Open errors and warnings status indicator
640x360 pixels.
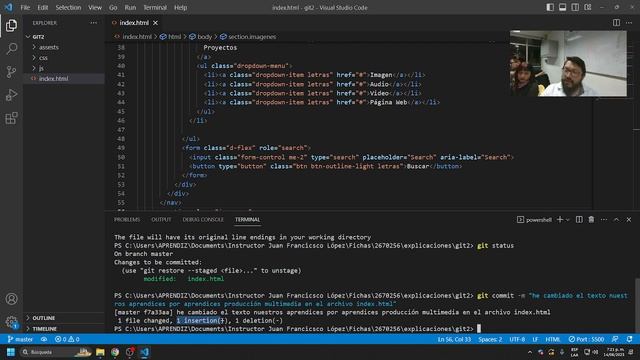(x=67, y=339)
